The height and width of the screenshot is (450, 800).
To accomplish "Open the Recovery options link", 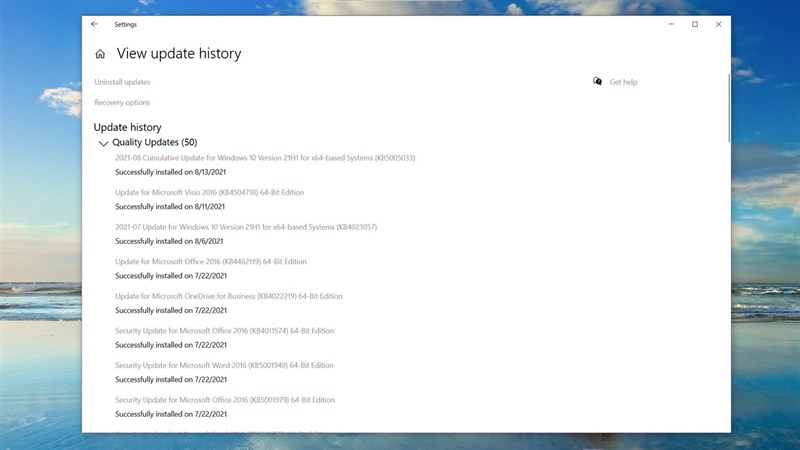I will [x=122, y=103].
